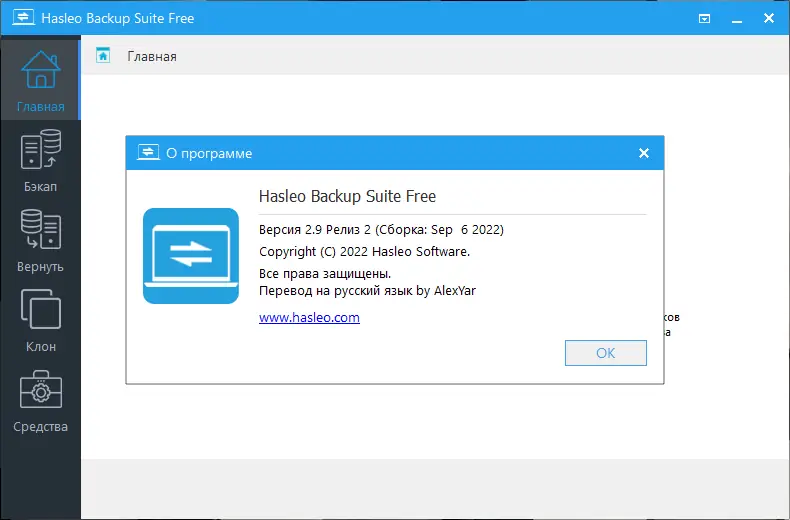790x520 pixels.
Task: Click the Copyright (C) 2022 Hasleo Software line
Action: pos(364,251)
